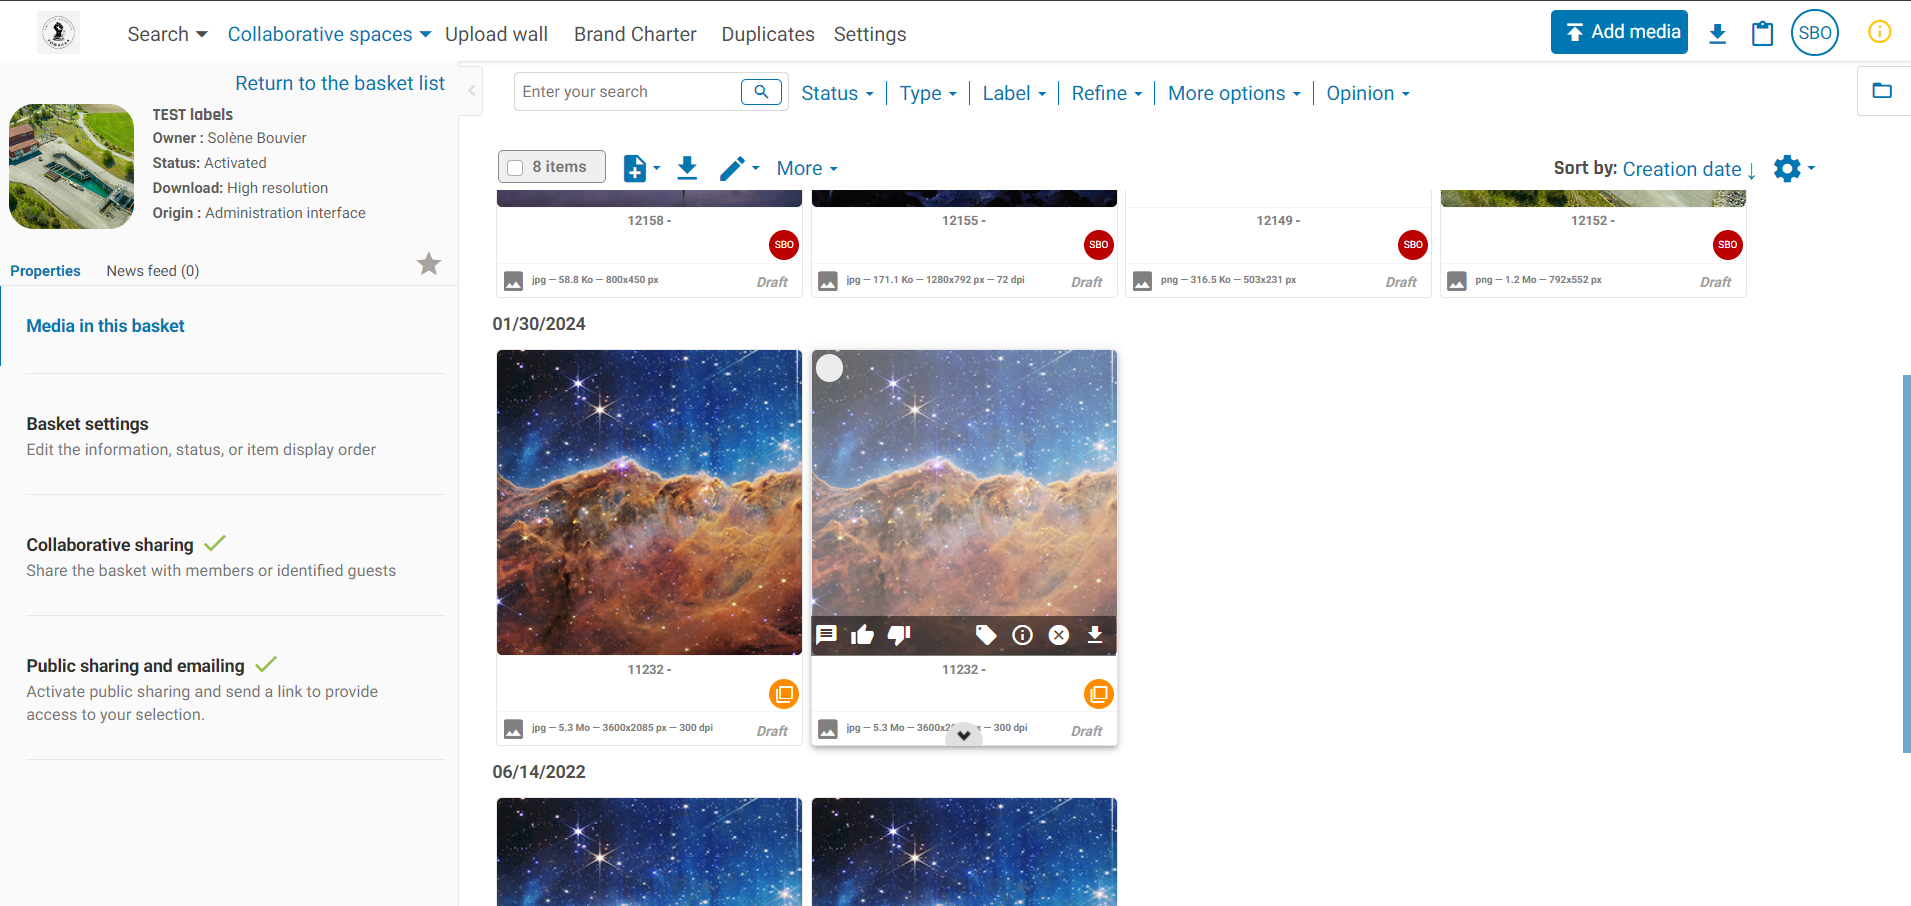This screenshot has width=1911, height=906.
Task: Collapse the left sidebar panel arrow
Action: 471,90
